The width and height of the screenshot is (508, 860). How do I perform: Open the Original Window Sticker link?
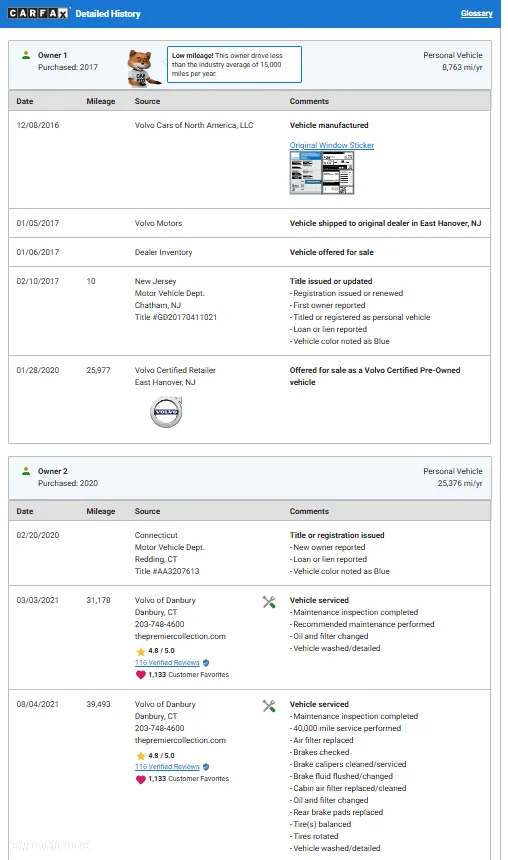click(x=332, y=145)
